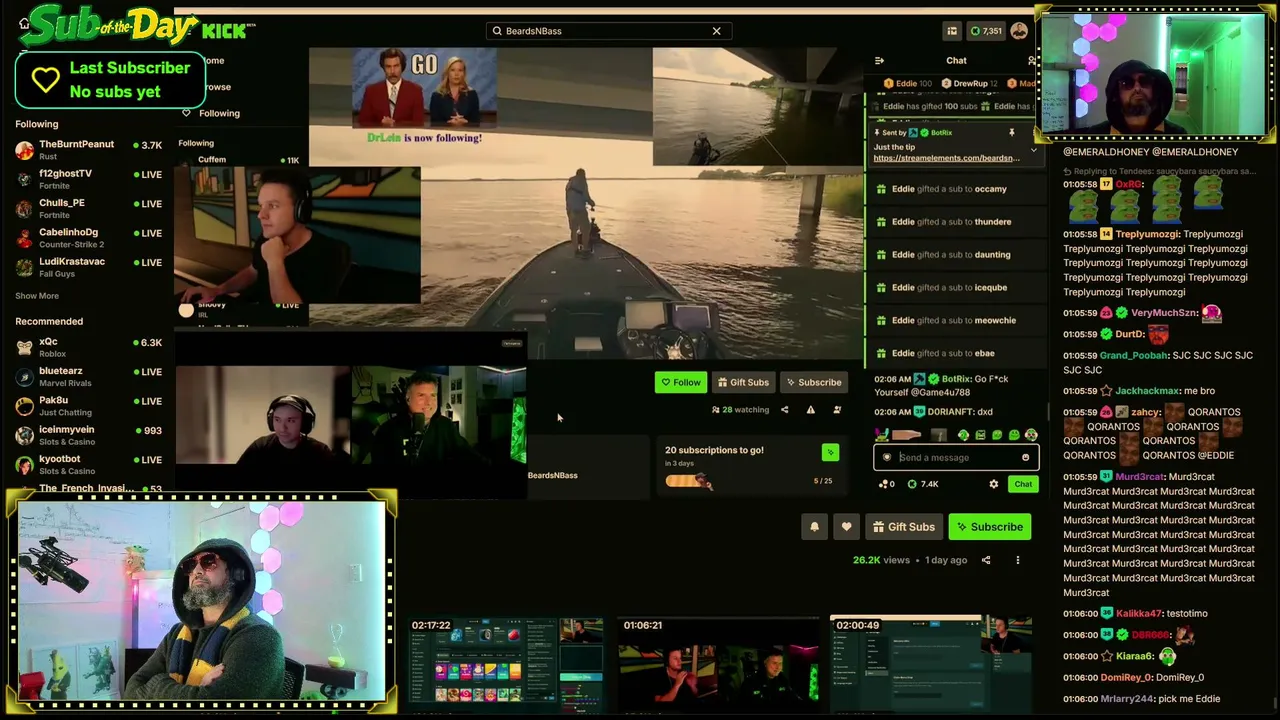
Task: Collapse the chat panel with the arrow icon
Action: point(879,61)
